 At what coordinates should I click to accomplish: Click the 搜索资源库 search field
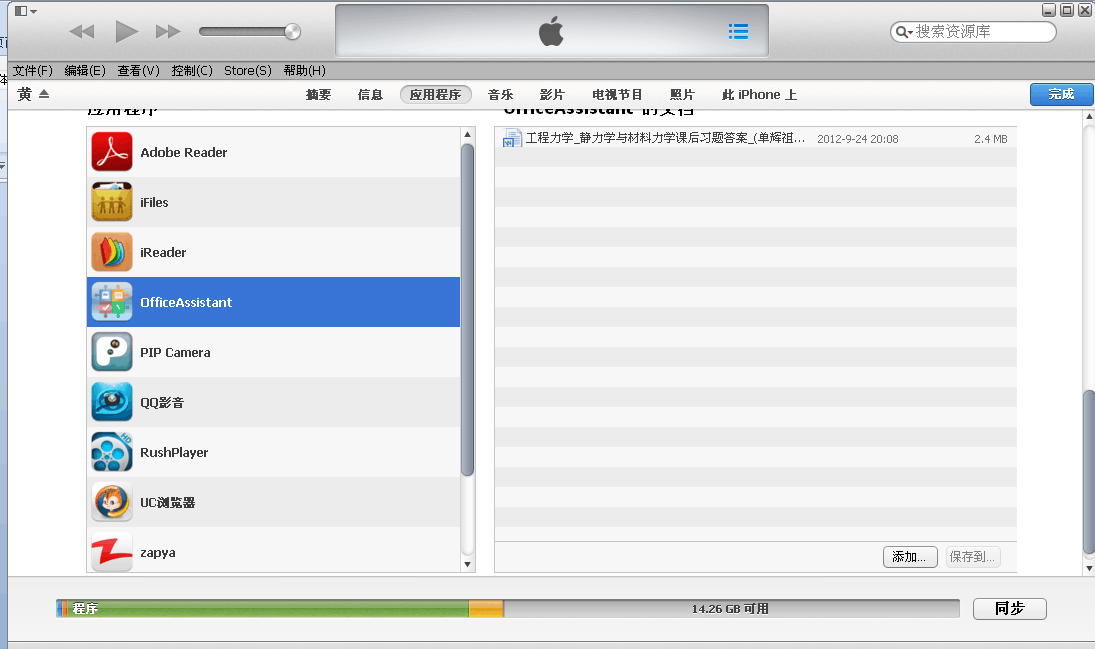click(x=973, y=31)
